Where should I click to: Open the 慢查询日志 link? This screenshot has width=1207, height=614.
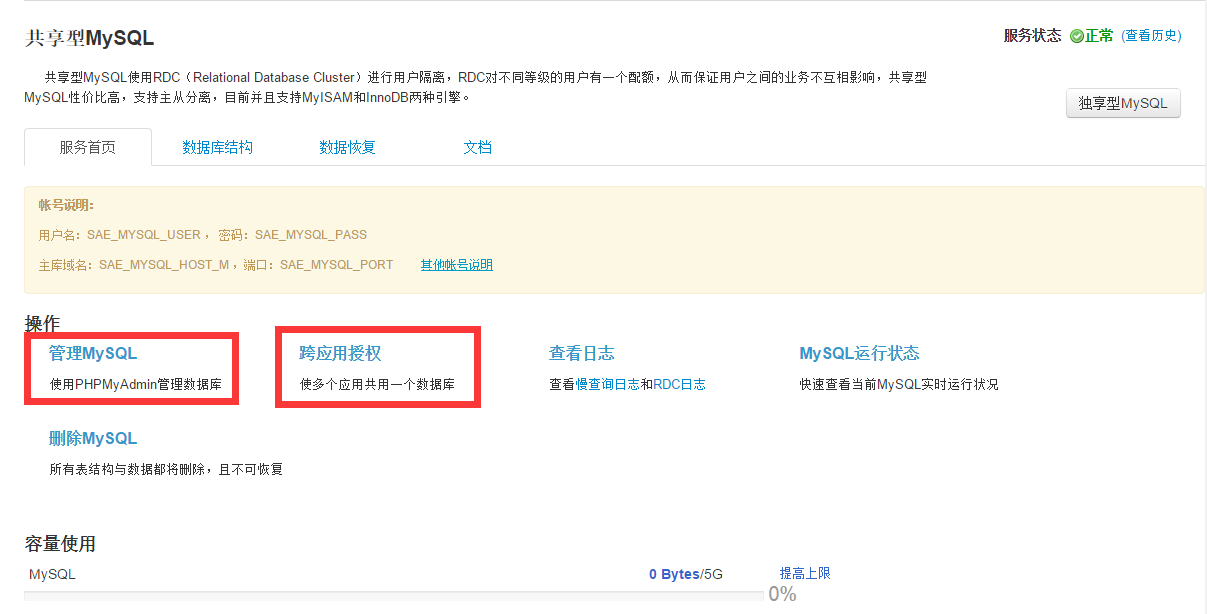pyautogui.click(x=607, y=384)
